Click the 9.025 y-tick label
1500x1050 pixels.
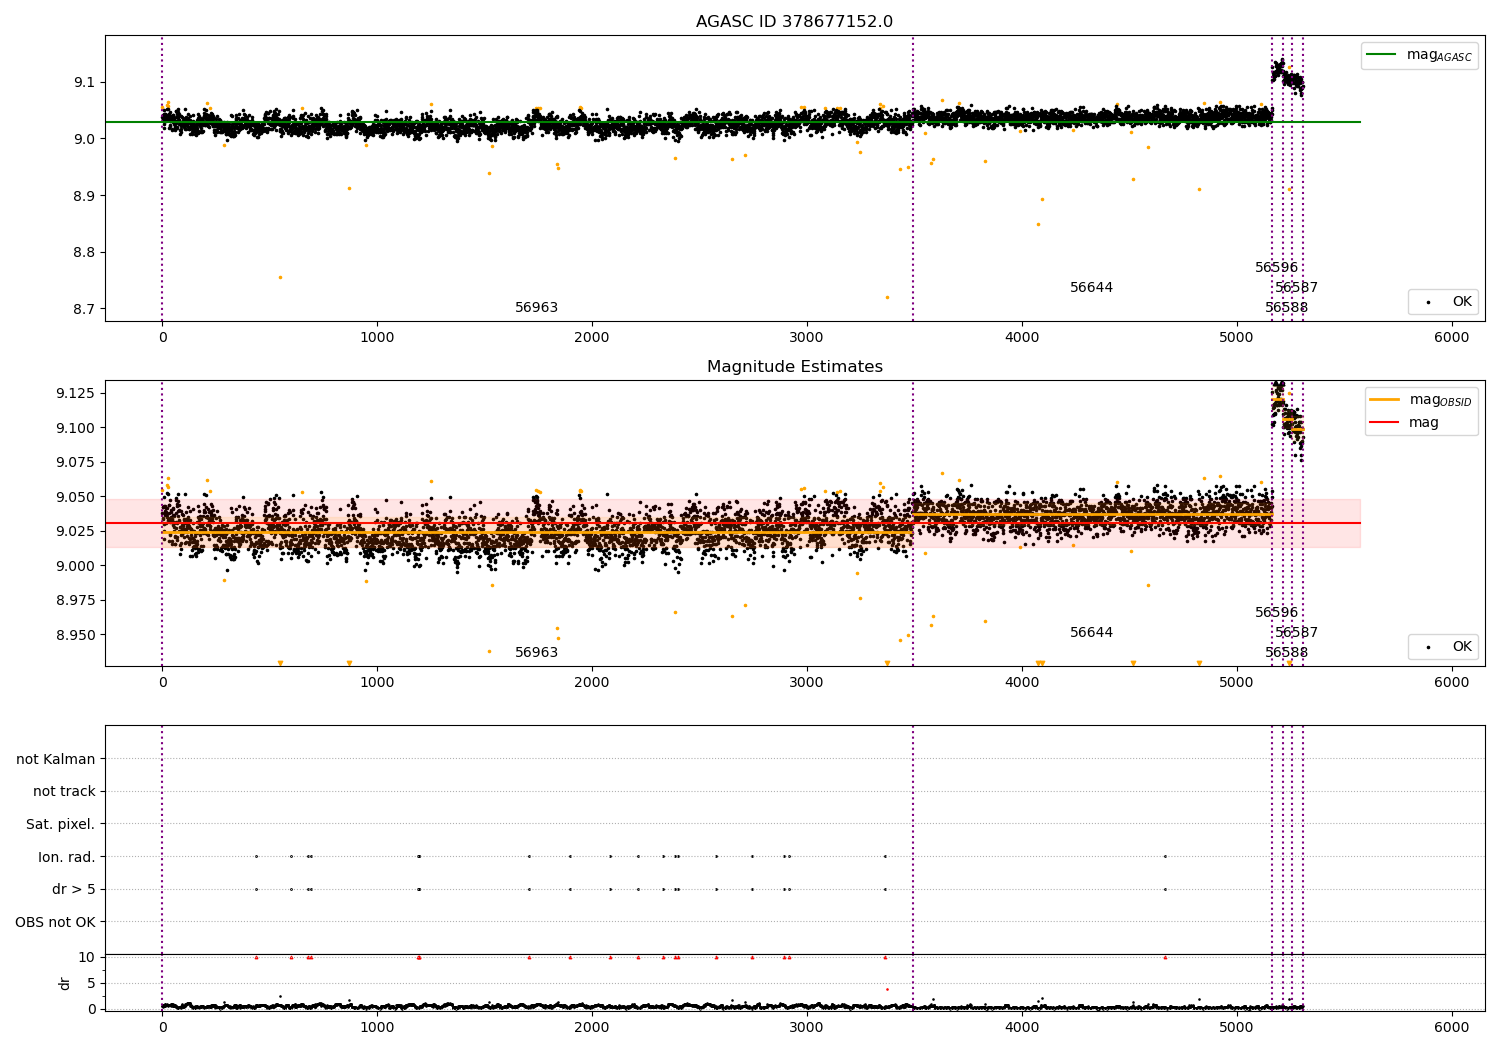point(77,531)
